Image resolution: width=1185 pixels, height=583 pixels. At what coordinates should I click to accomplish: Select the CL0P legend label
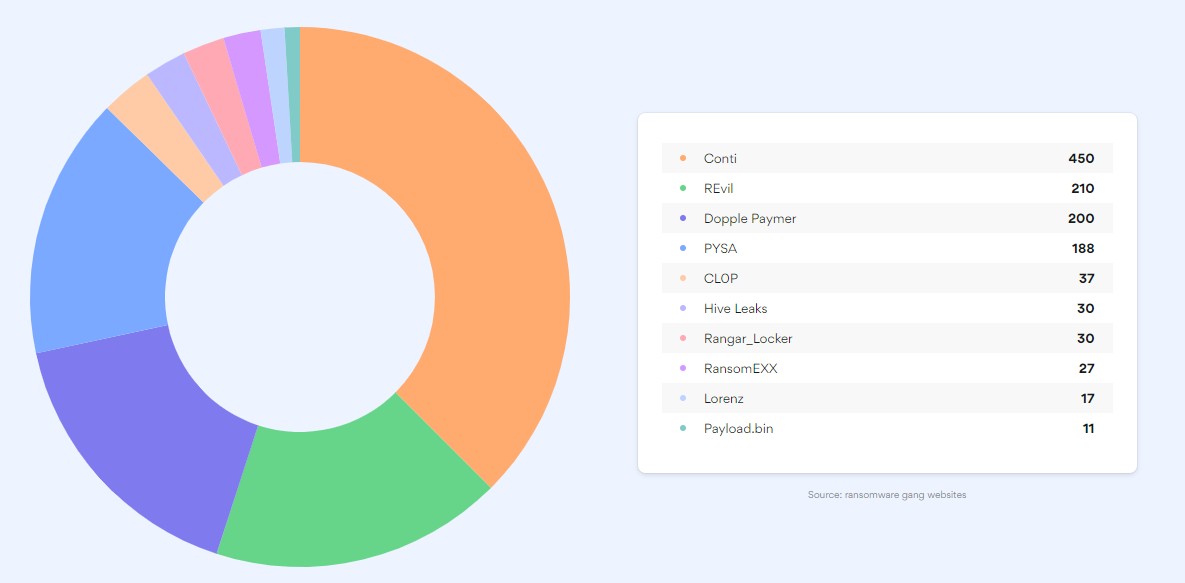[x=721, y=278]
